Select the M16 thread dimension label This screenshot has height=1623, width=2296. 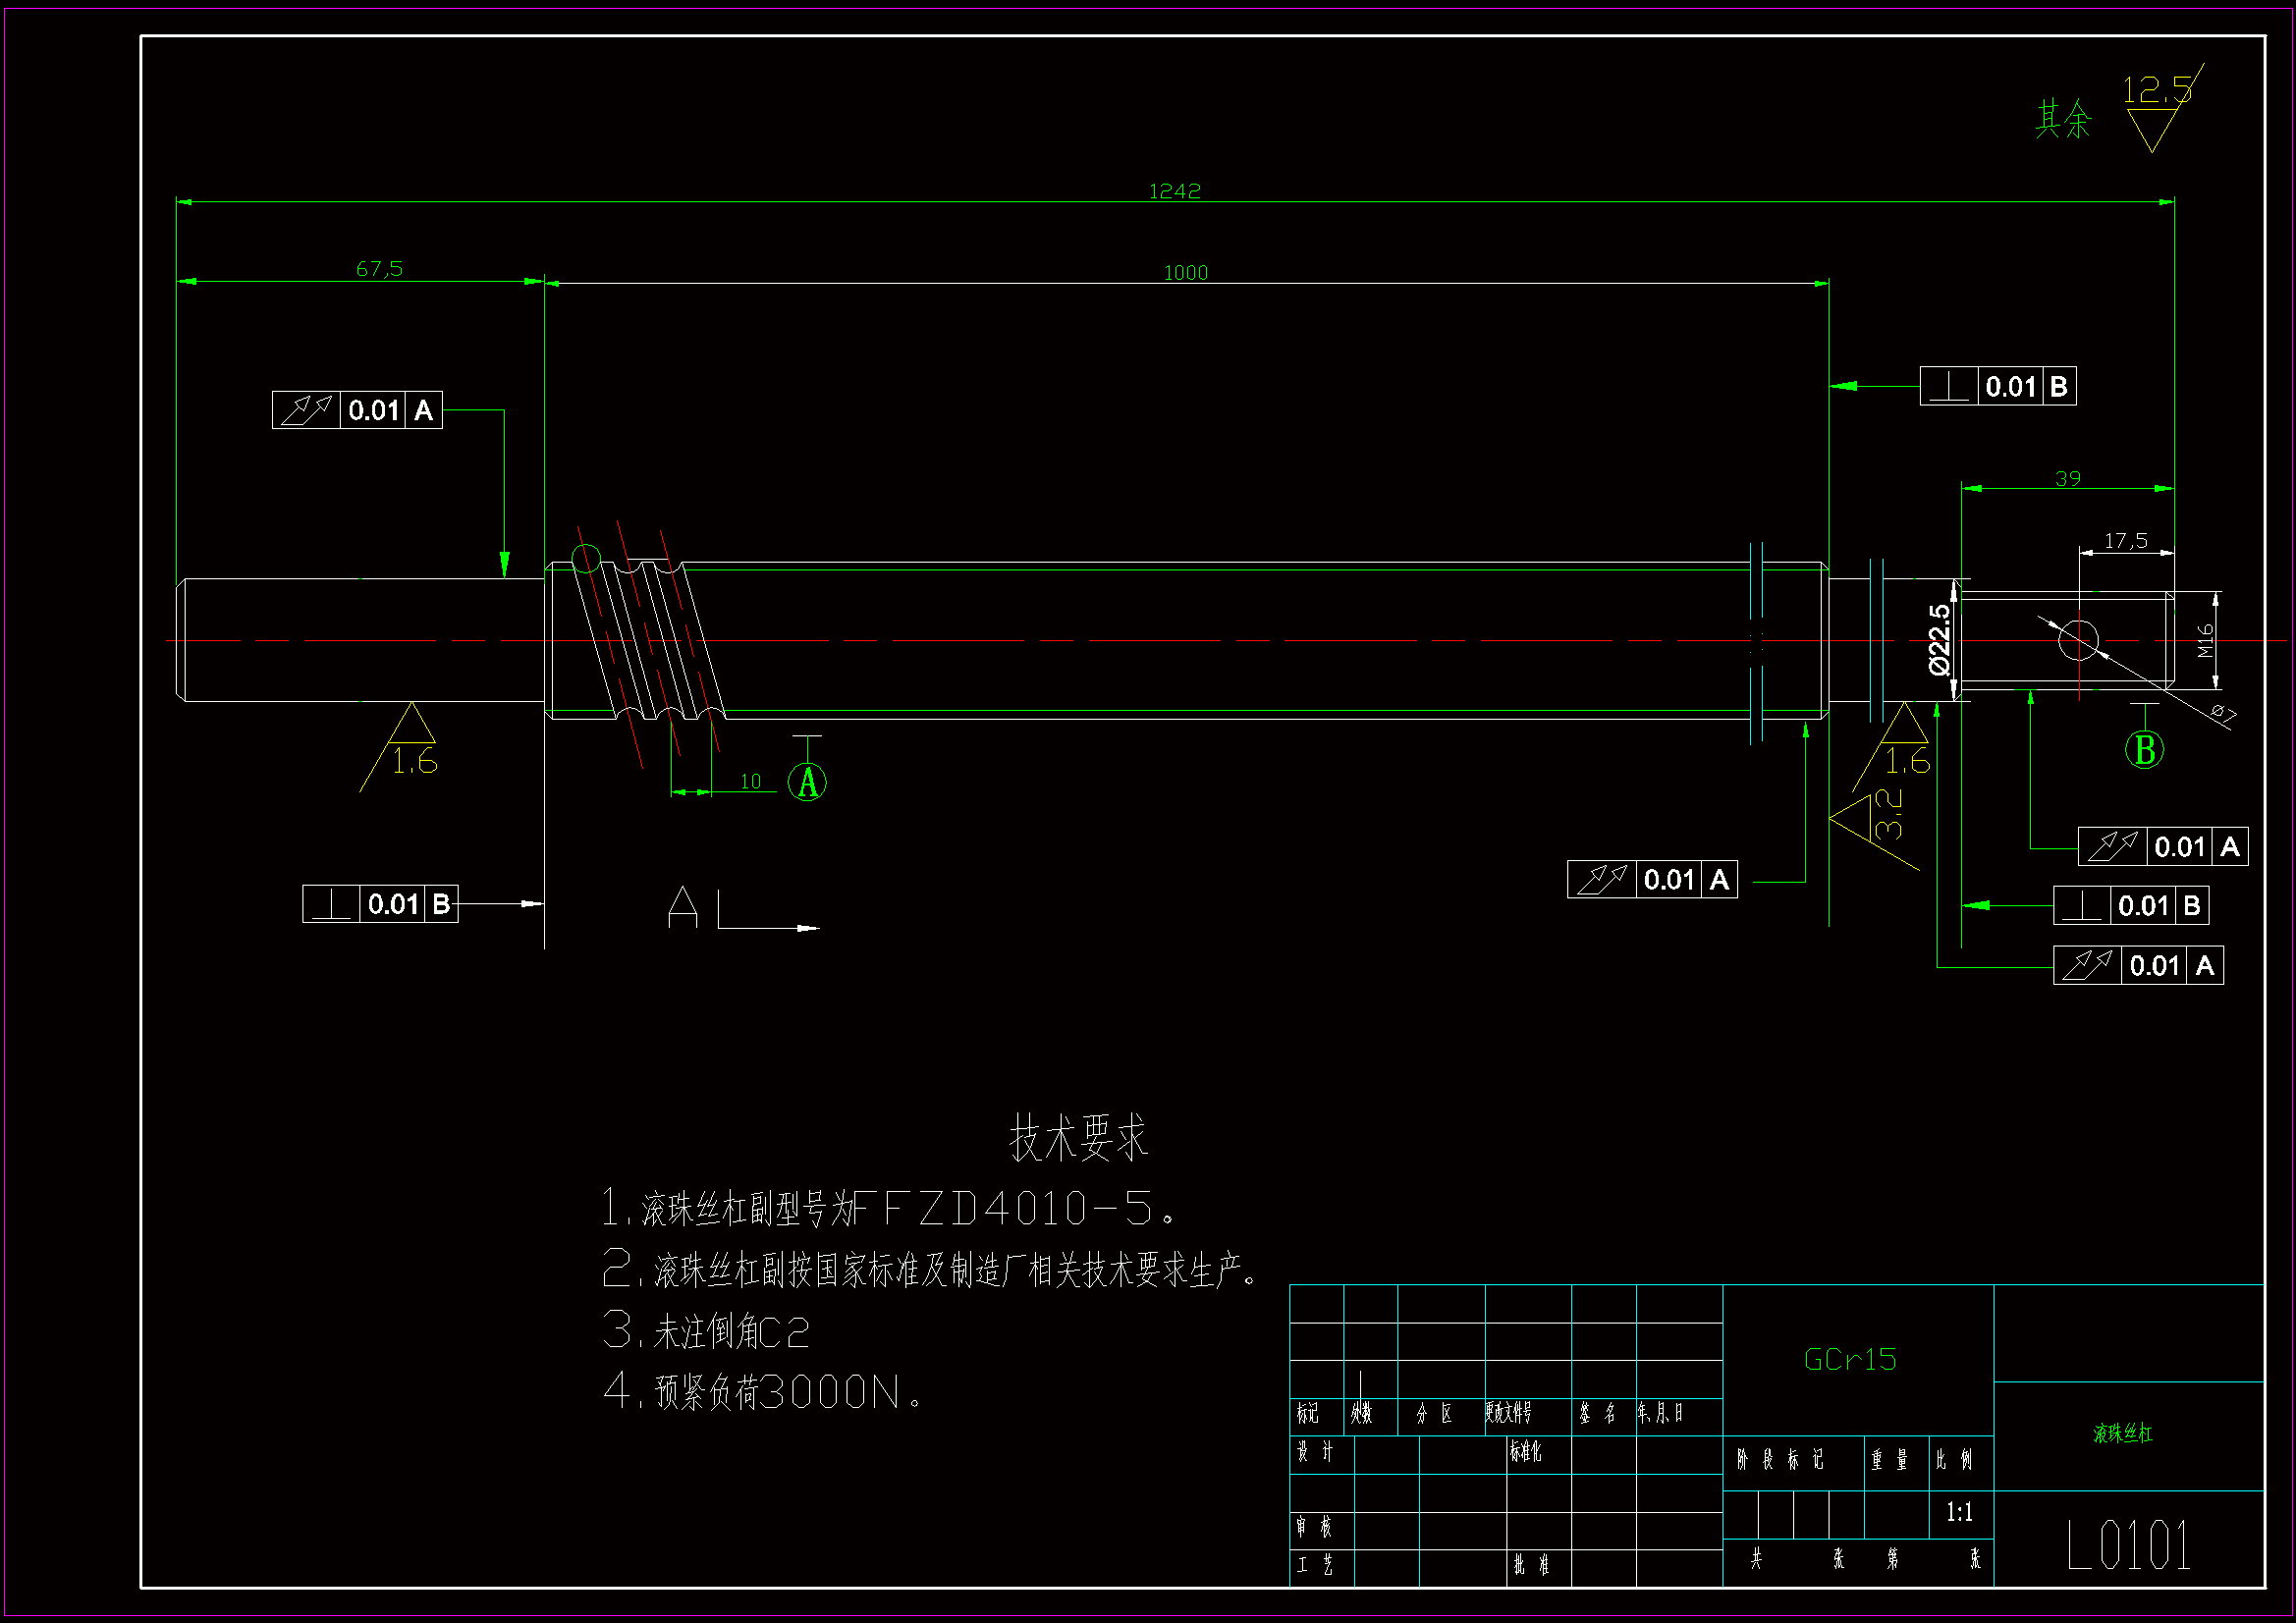click(2205, 641)
